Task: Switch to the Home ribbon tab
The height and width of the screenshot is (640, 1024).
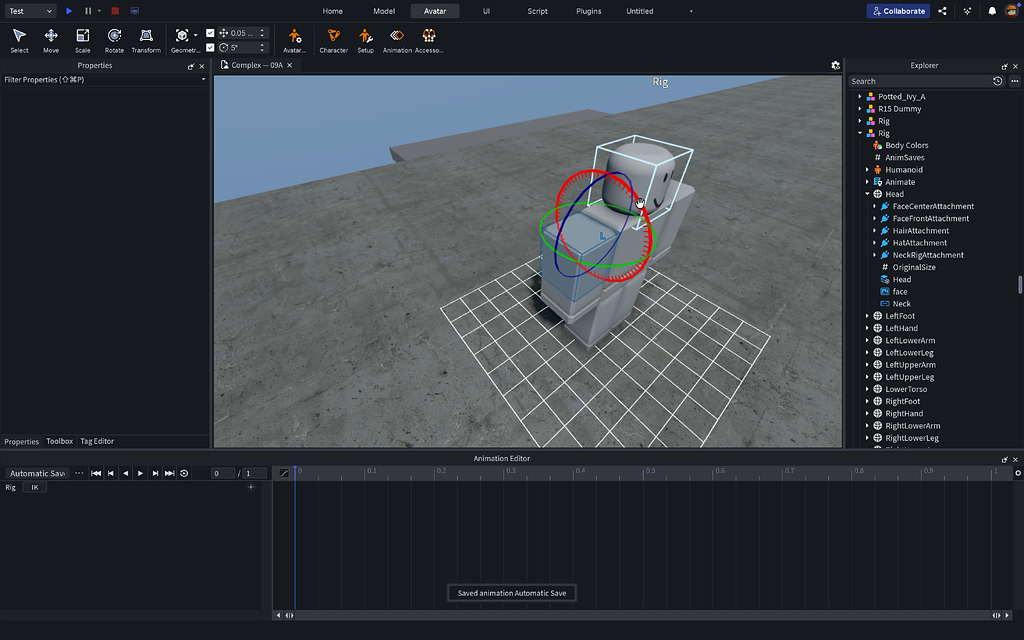Action: click(332, 11)
